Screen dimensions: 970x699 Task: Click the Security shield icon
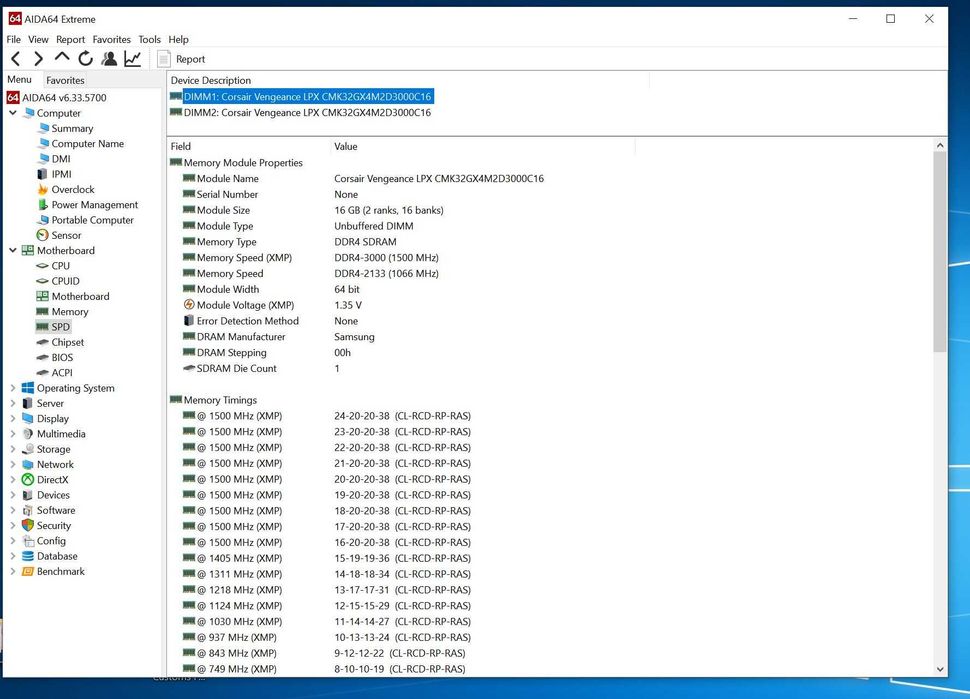click(28, 525)
